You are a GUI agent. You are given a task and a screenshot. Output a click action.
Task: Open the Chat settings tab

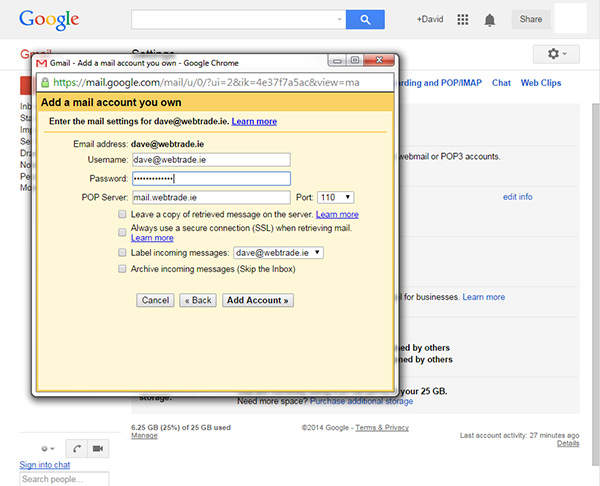[x=501, y=83]
